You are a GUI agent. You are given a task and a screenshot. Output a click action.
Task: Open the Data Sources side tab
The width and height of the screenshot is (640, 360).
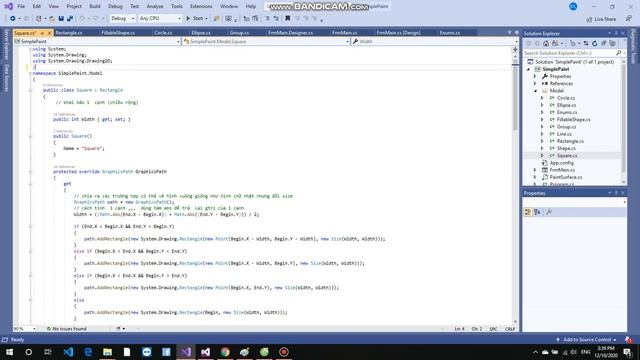pyautogui.click(x=6, y=78)
